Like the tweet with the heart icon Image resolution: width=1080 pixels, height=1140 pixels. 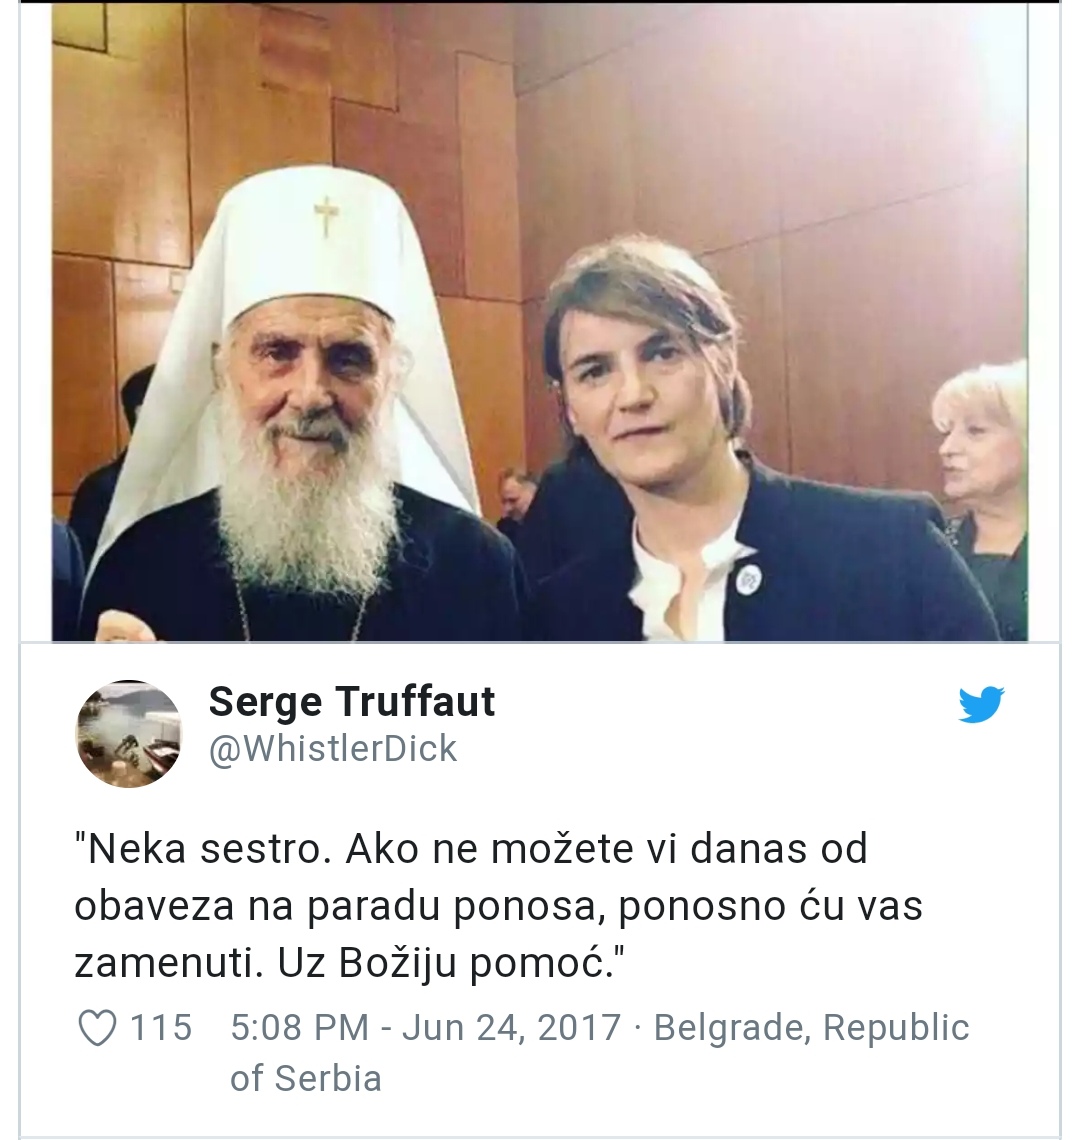pos(97,1028)
